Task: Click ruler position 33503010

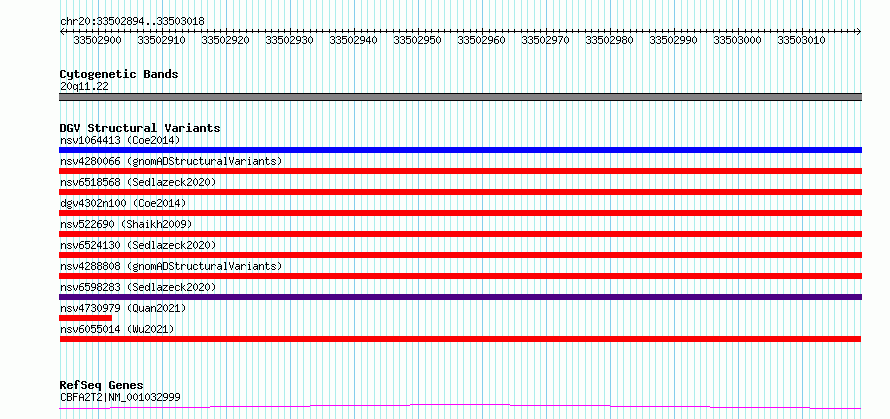Action: 801,40
